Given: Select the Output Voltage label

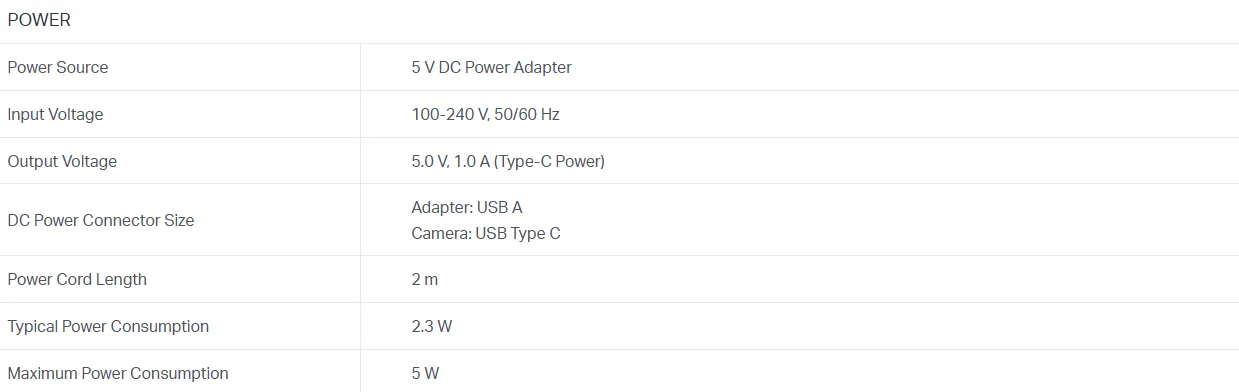Looking at the screenshot, I should coord(62,161).
